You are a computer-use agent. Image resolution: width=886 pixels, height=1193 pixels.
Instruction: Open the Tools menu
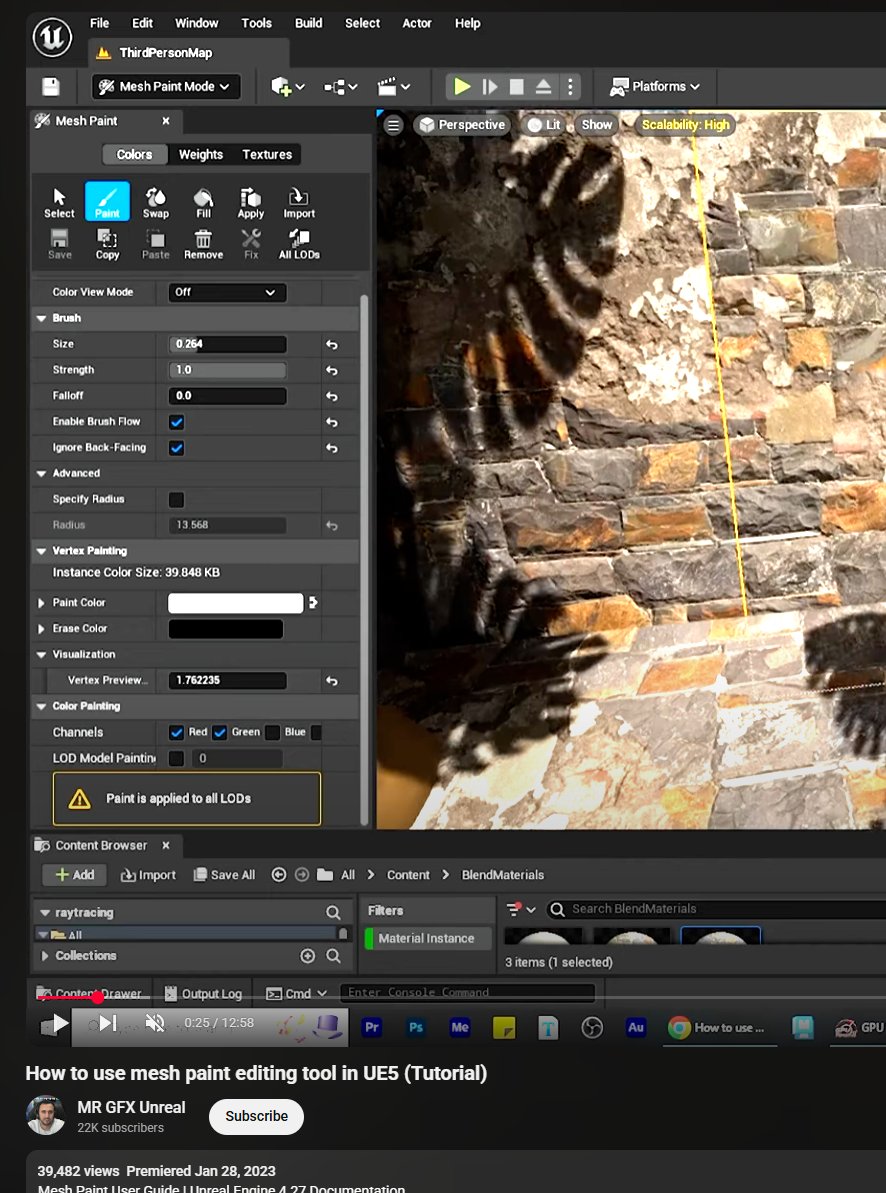pos(257,23)
